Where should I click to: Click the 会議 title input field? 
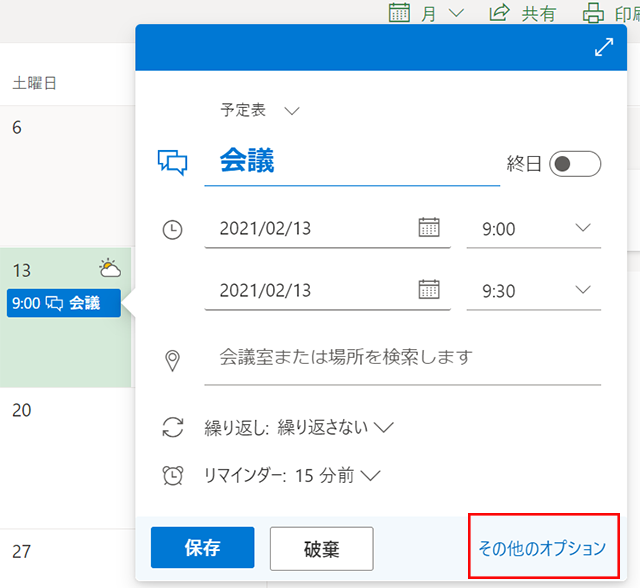point(352,162)
